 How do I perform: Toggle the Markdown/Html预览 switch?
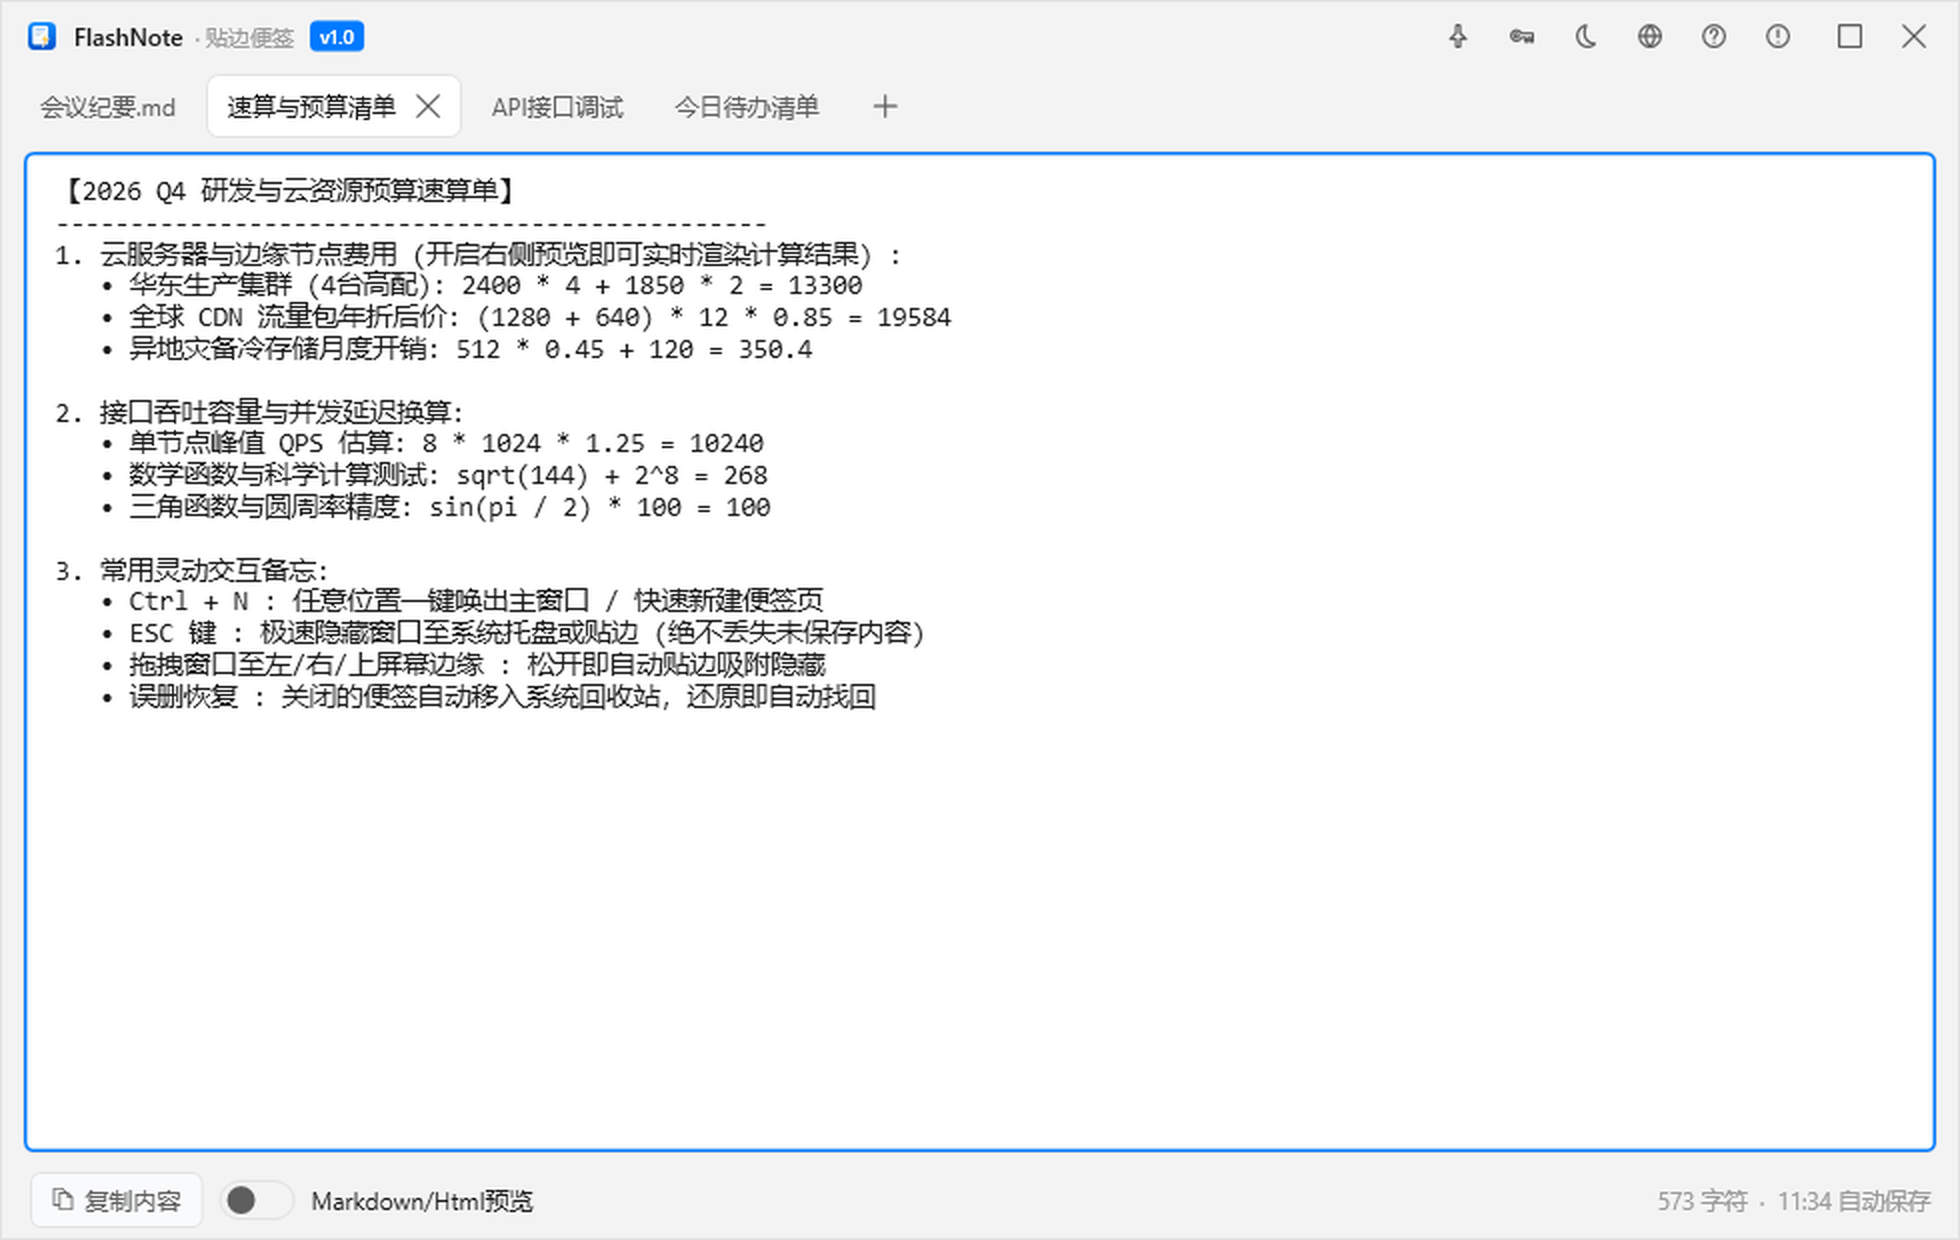(x=256, y=1200)
